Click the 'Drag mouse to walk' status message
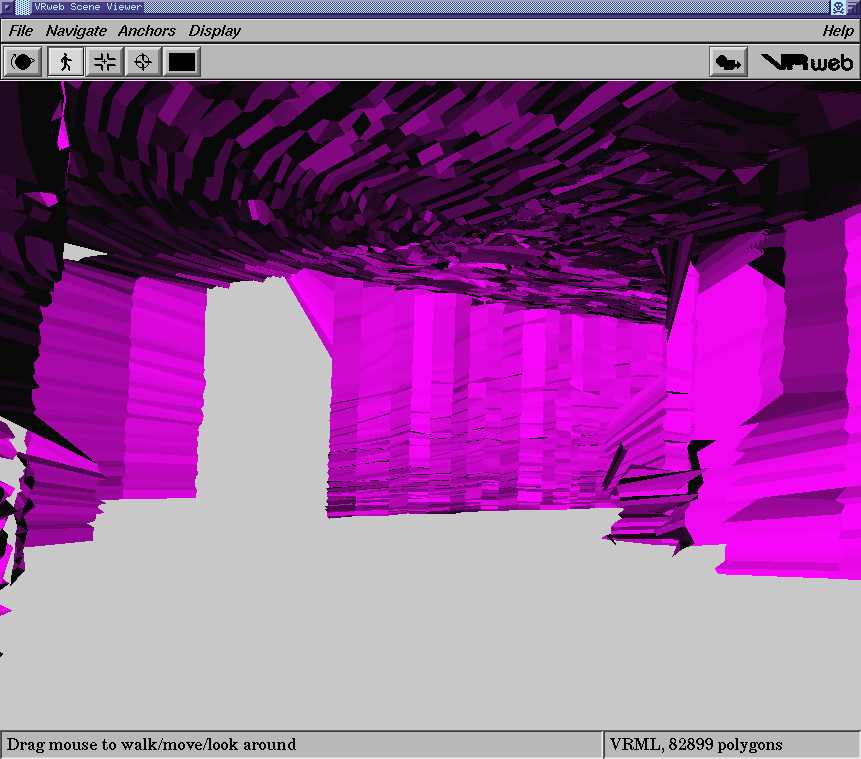The height and width of the screenshot is (759, 861). coord(152,744)
